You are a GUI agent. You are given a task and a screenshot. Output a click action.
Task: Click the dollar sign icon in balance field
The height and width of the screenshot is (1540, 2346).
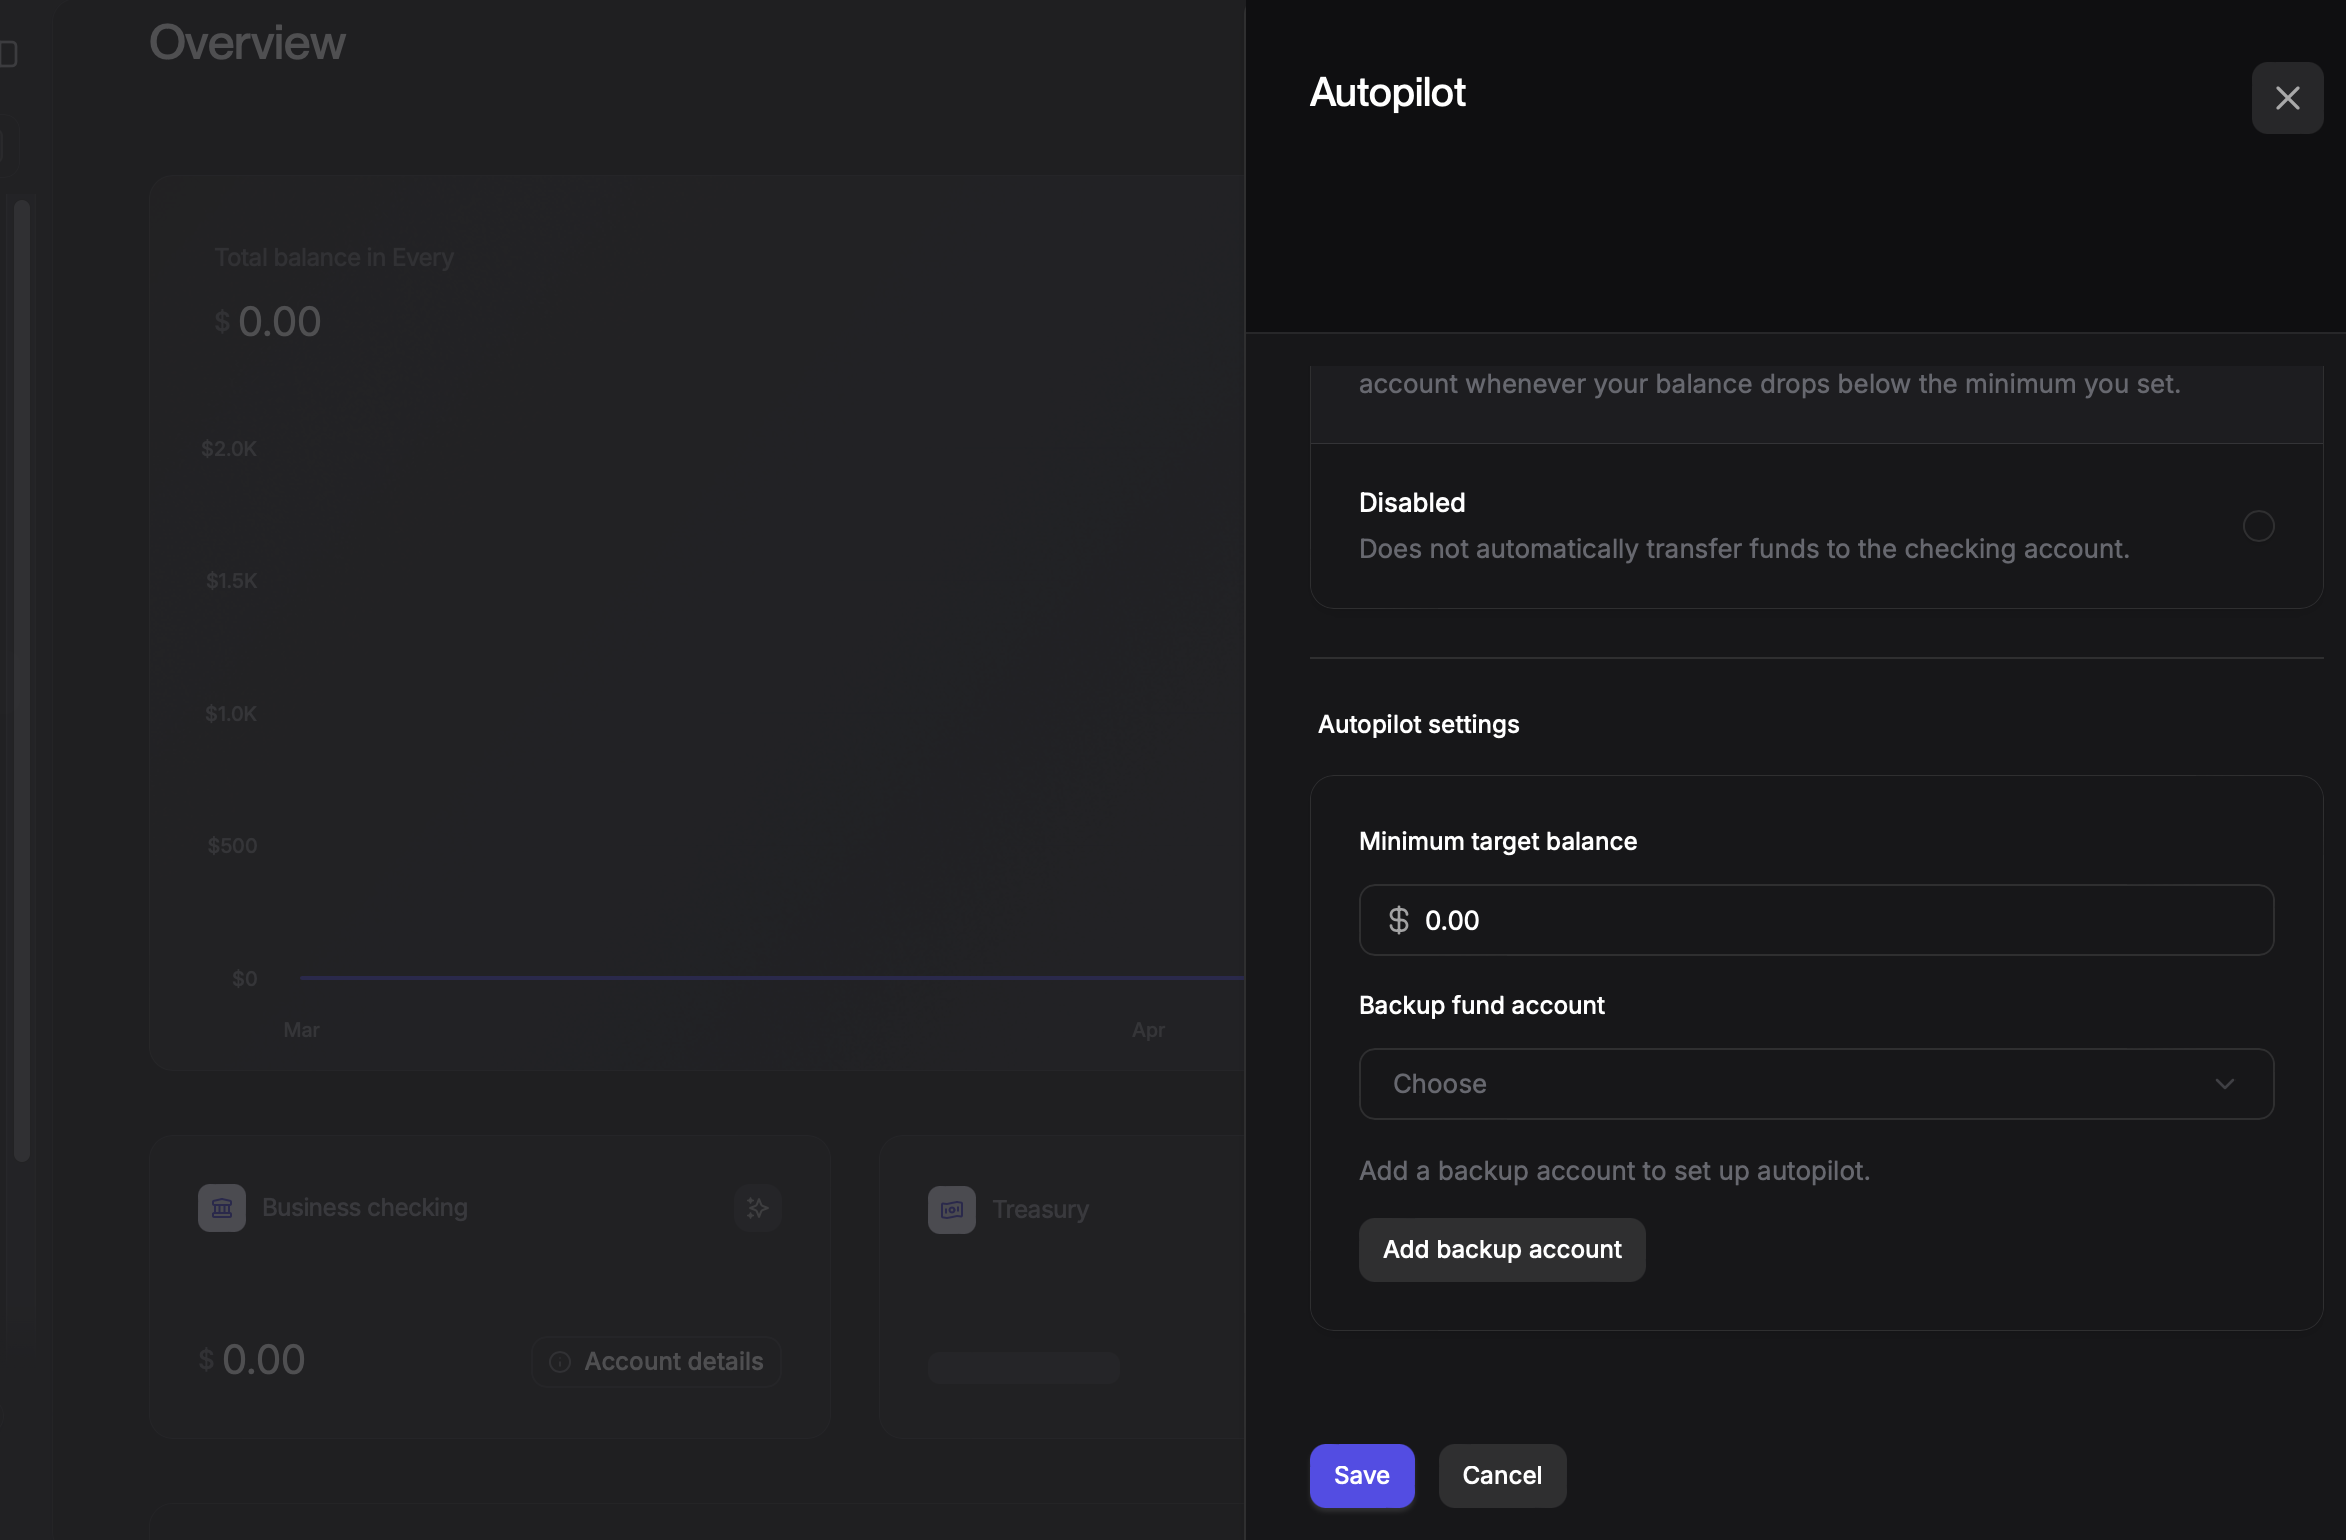point(1398,920)
